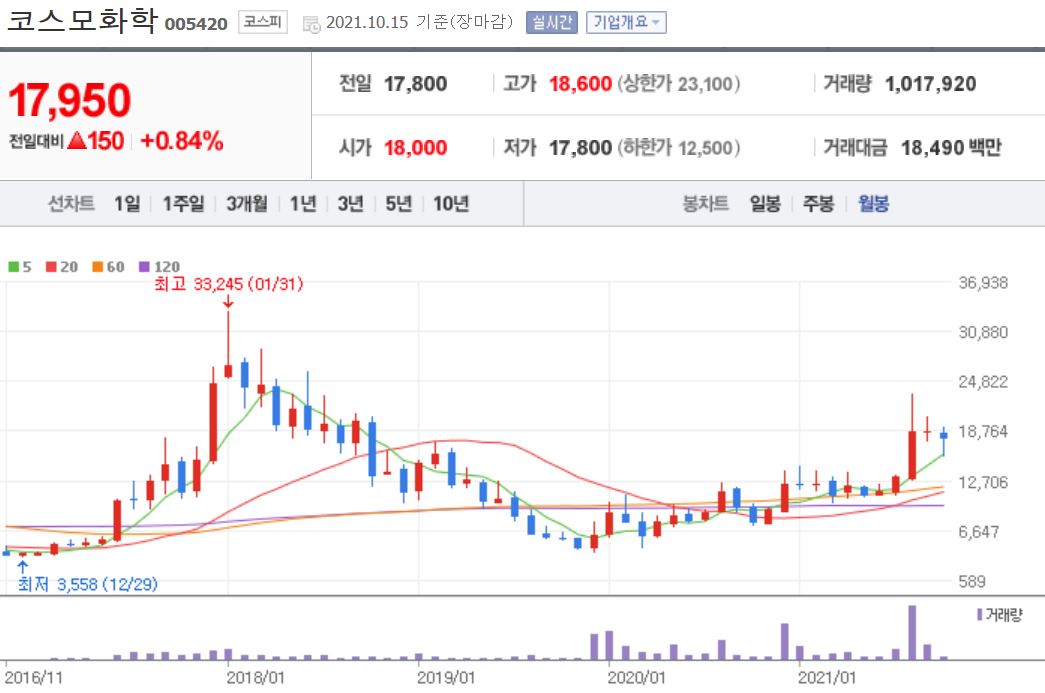
Task: Click the 거래대금 value 18,490 백만
Action: pyautogui.click(x=951, y=148)
